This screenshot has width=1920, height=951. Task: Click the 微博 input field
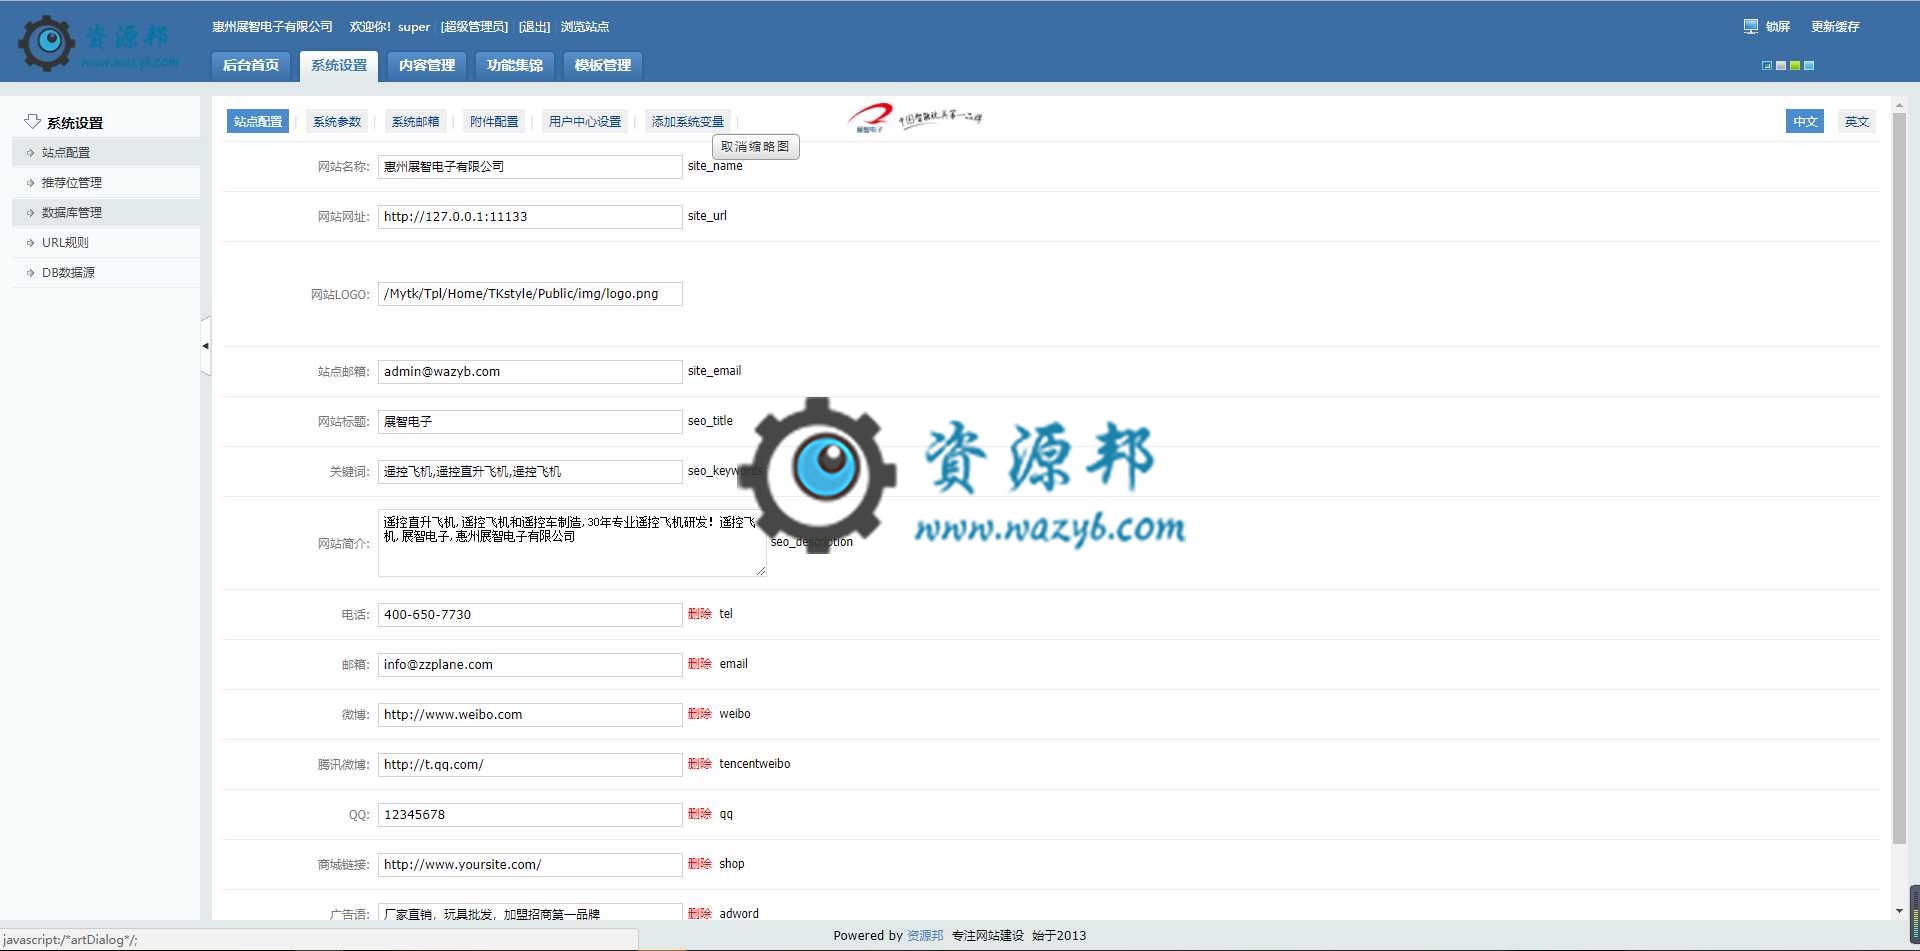530,715
